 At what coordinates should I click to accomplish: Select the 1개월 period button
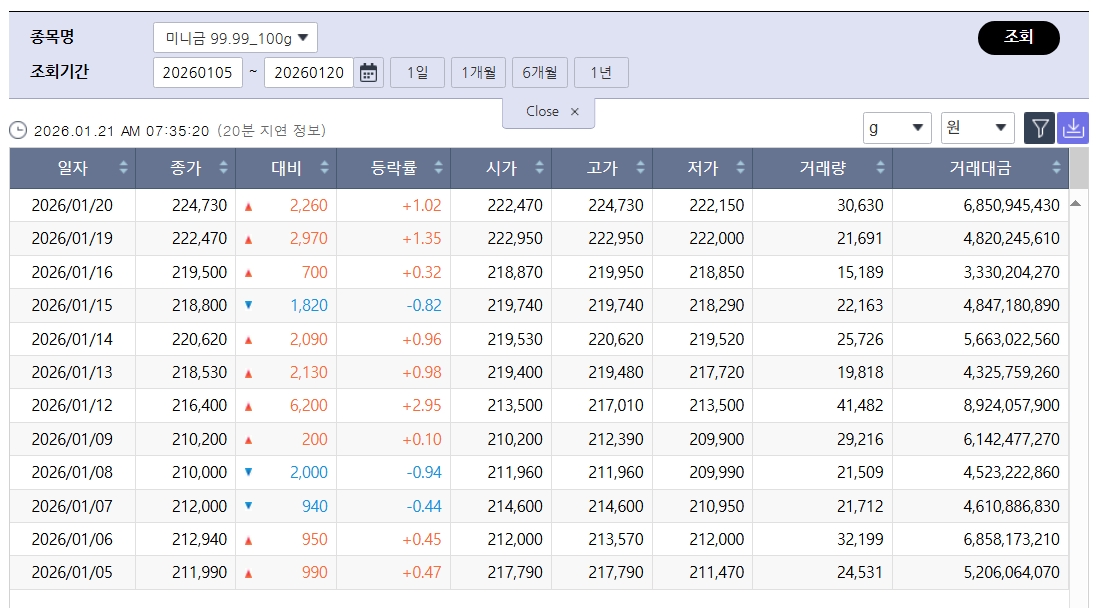coord(478,73)
